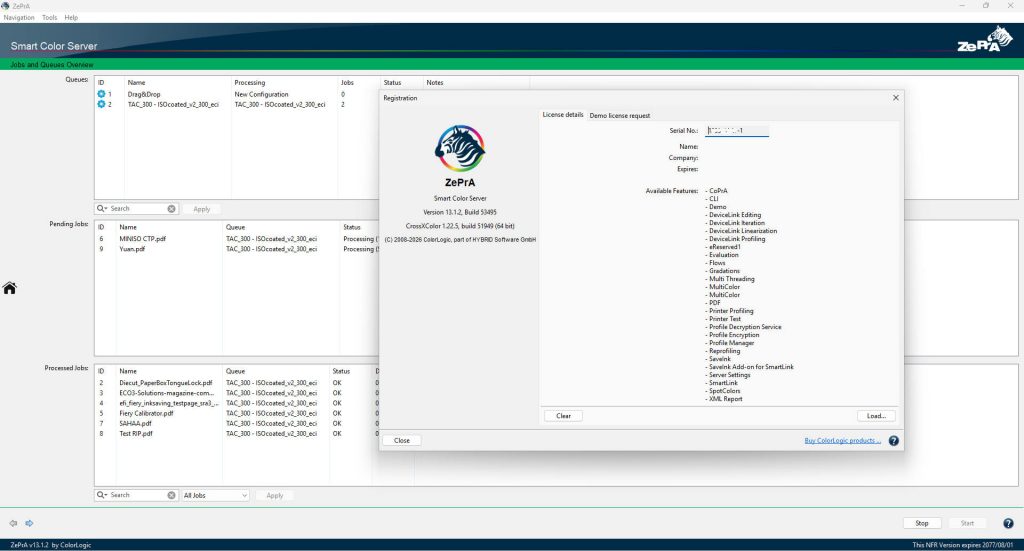Go to the Home screen icon
Screen dimensions: 1024x551
(x=9, y=288)
